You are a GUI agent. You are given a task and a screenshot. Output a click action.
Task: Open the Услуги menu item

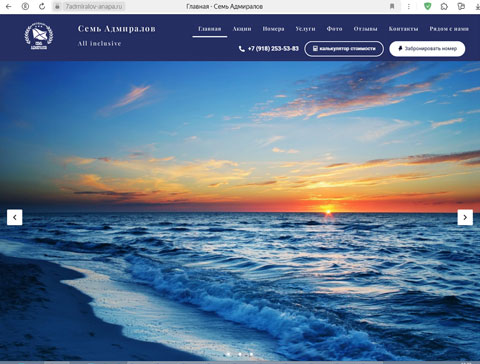[305, 29]
